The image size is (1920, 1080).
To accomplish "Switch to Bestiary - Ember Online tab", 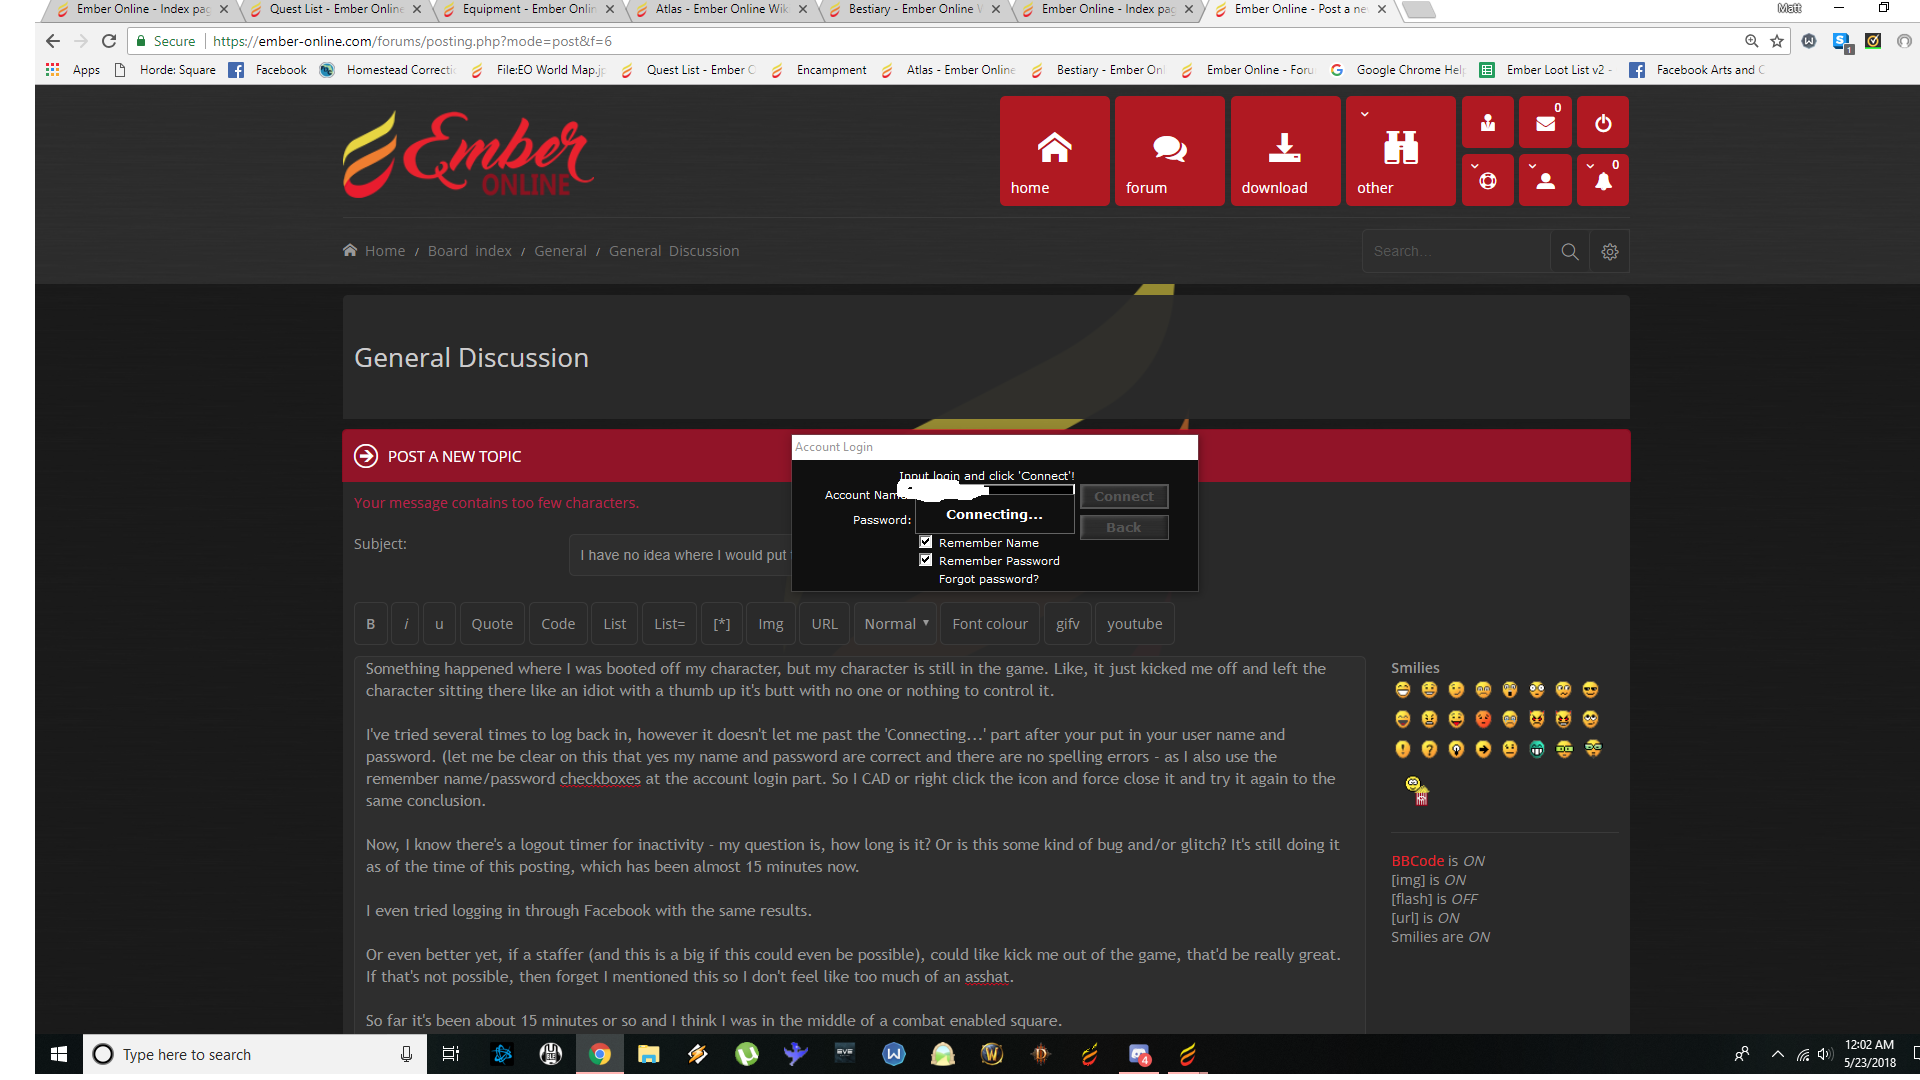I will [910, 9].
